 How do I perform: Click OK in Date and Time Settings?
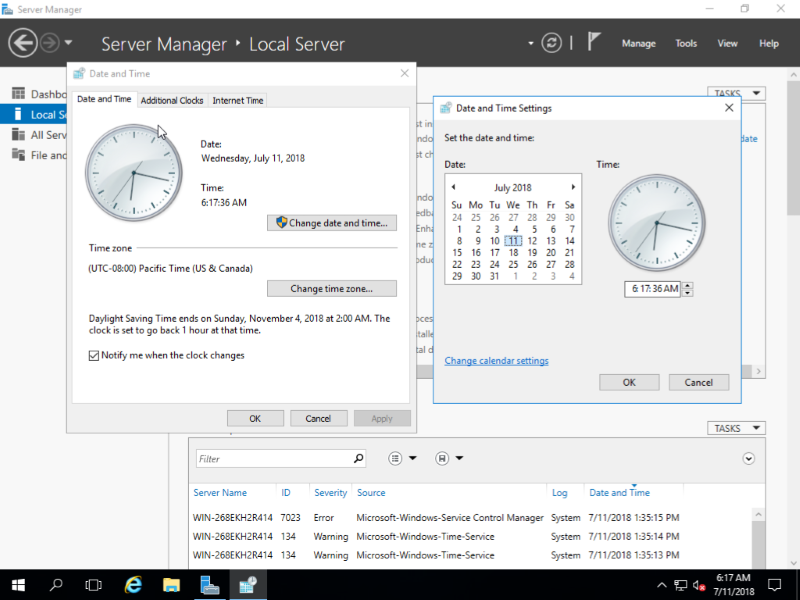(x=629, y=383)
